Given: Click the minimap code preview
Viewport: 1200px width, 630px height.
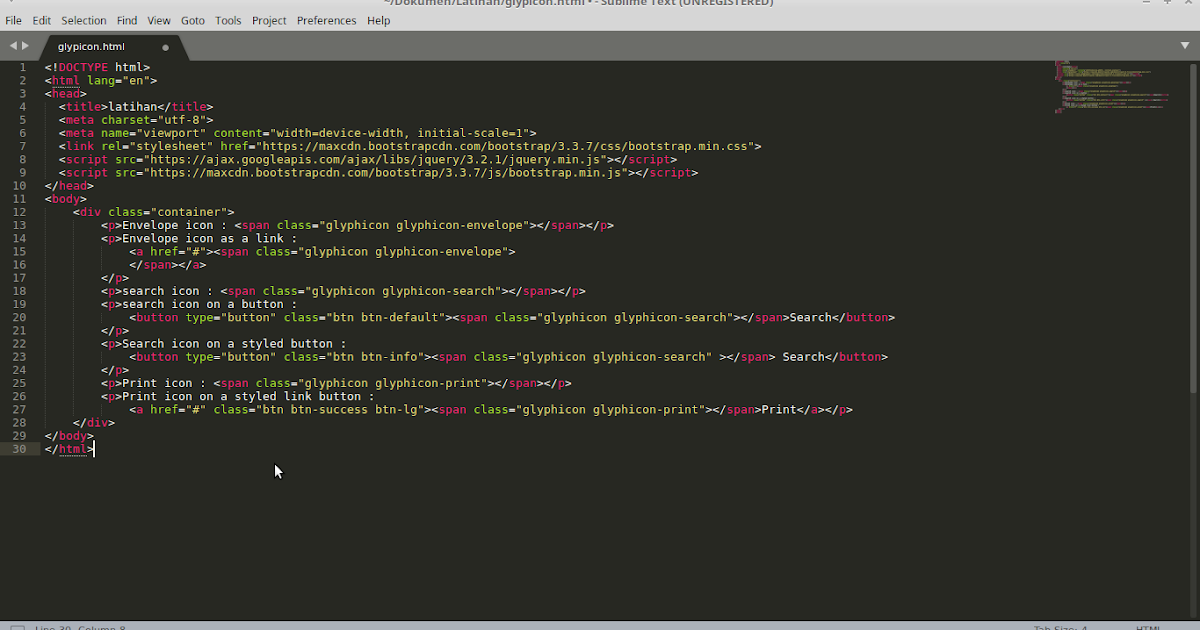Looking at the screenshot, I should [1110, 86].
